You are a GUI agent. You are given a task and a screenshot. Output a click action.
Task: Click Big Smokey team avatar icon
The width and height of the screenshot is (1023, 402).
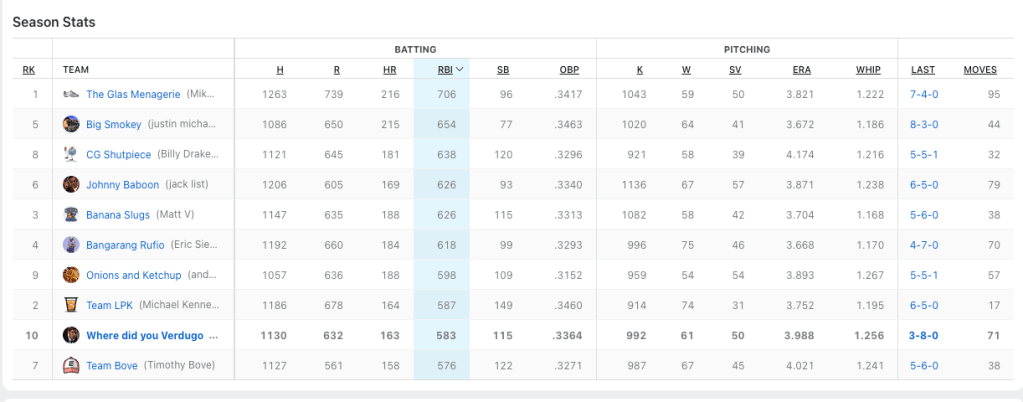[x=71, y=124]
